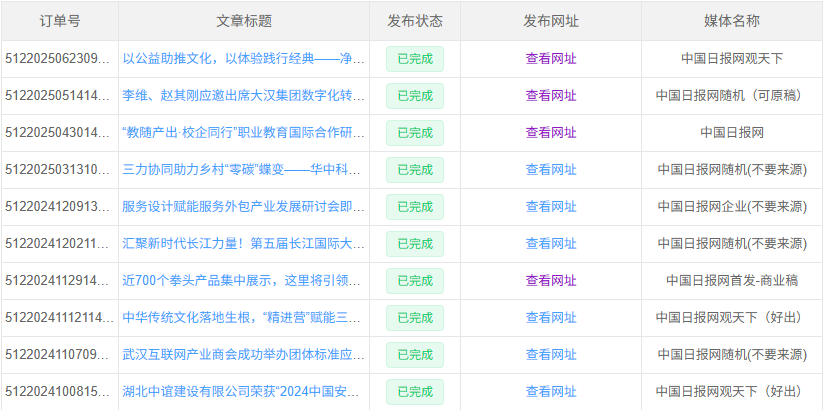Select order number 5122025043014
Viewport: 823px width, 410px height.
coord(59,133)
